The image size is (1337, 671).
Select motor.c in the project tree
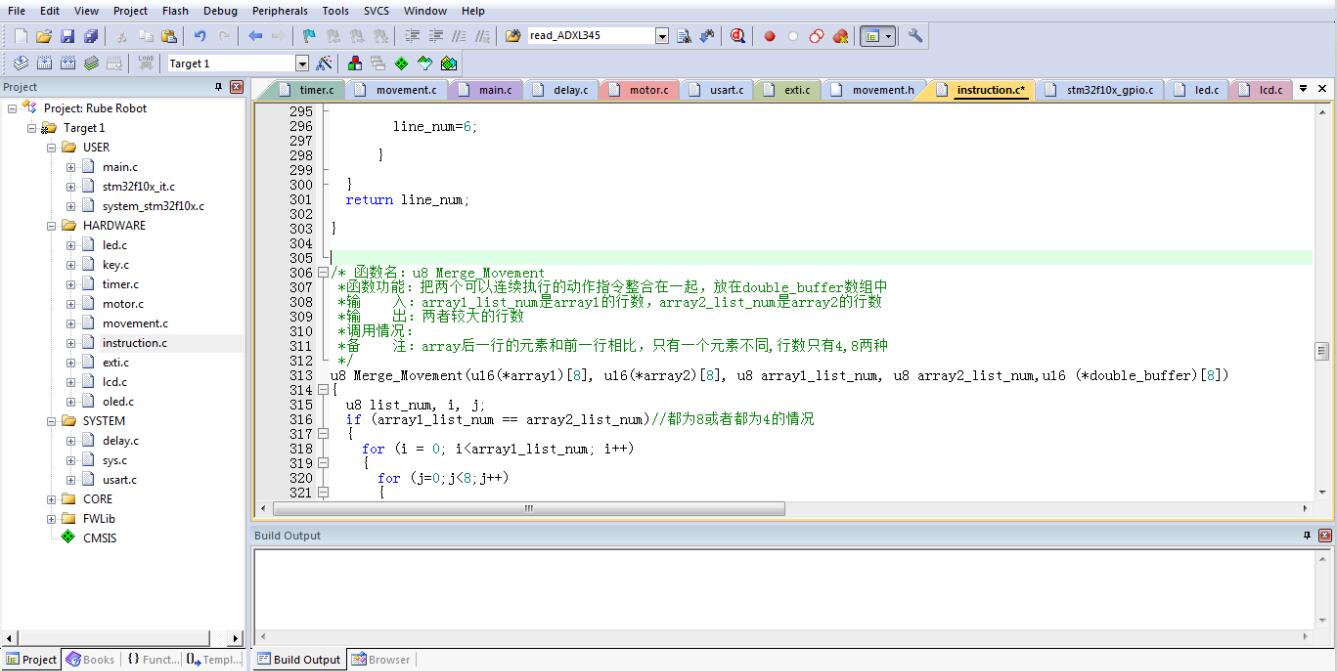pyautogui.click(x=122, y=304)
